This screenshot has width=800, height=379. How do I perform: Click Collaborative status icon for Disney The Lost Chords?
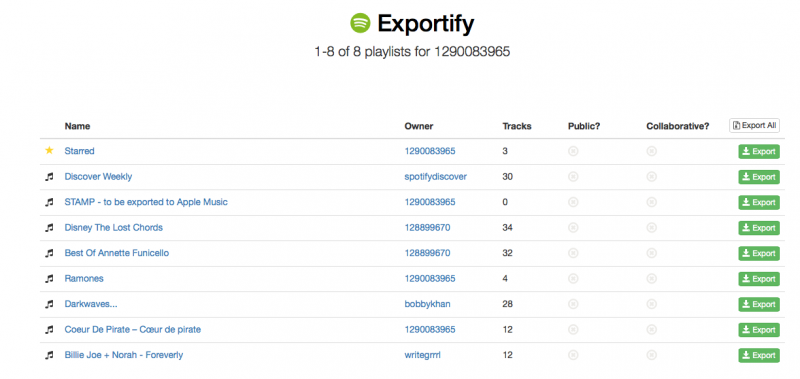(x=652, y=228)
